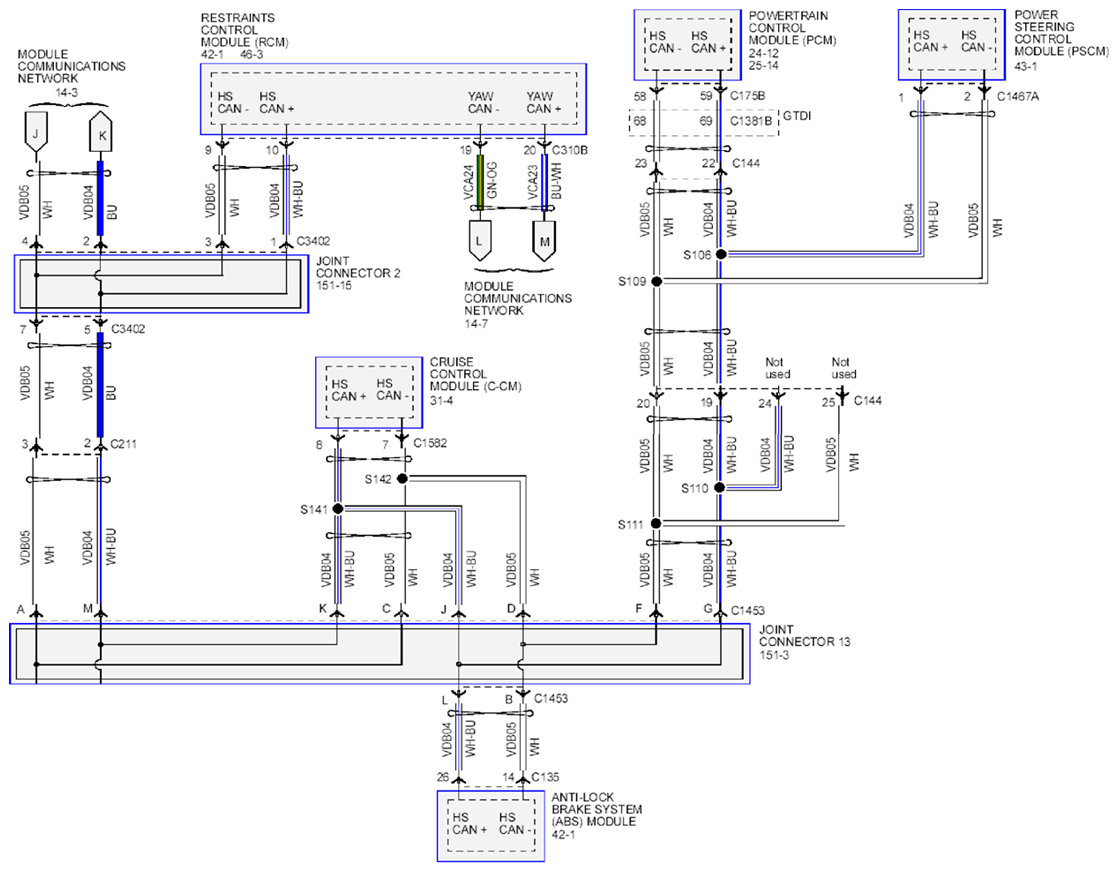Click page reference 14-3
This screenshot has height=872, width=1118.
click(66, 93)
